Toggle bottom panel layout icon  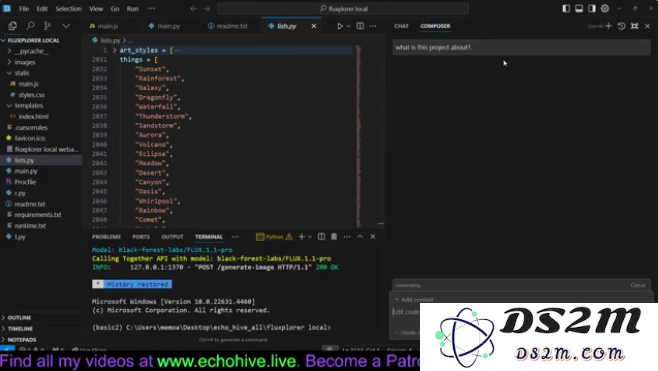tap(579, 8)
